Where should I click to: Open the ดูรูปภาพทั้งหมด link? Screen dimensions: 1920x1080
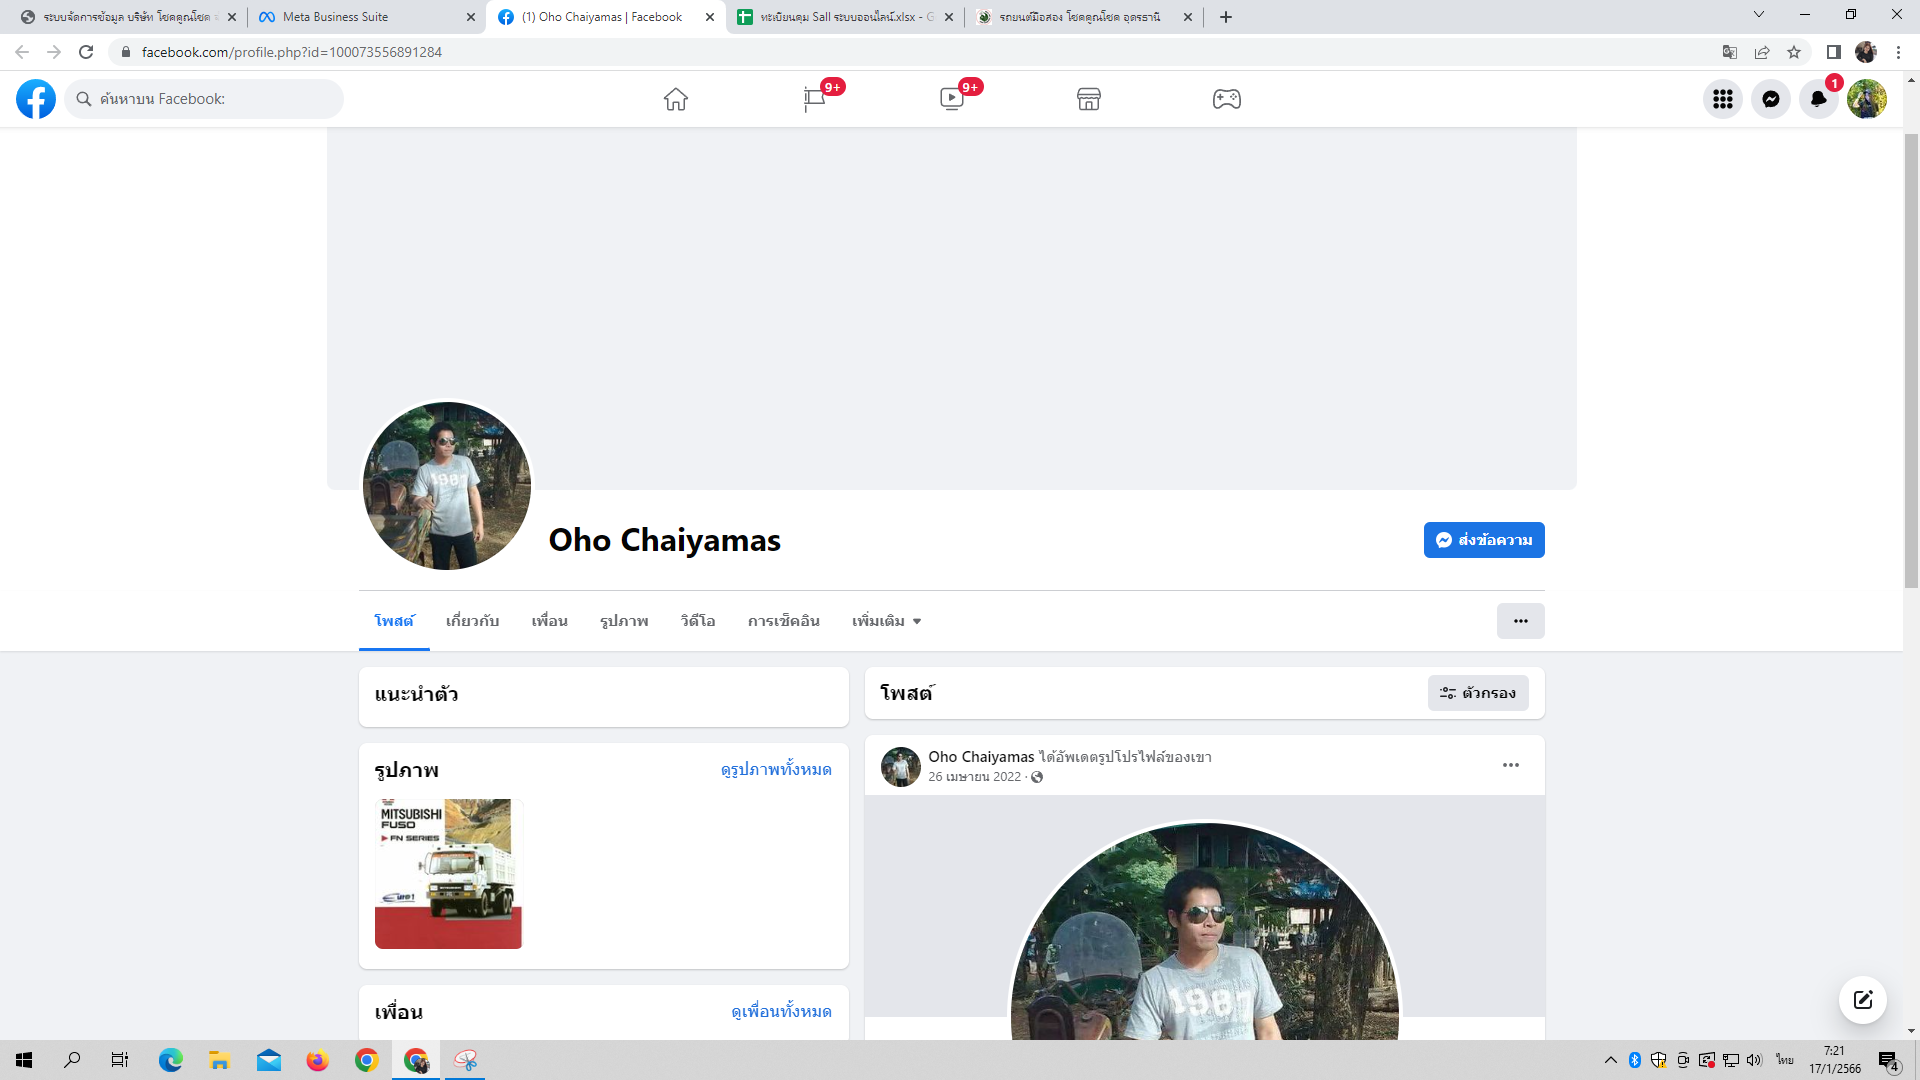click(776, 769)
